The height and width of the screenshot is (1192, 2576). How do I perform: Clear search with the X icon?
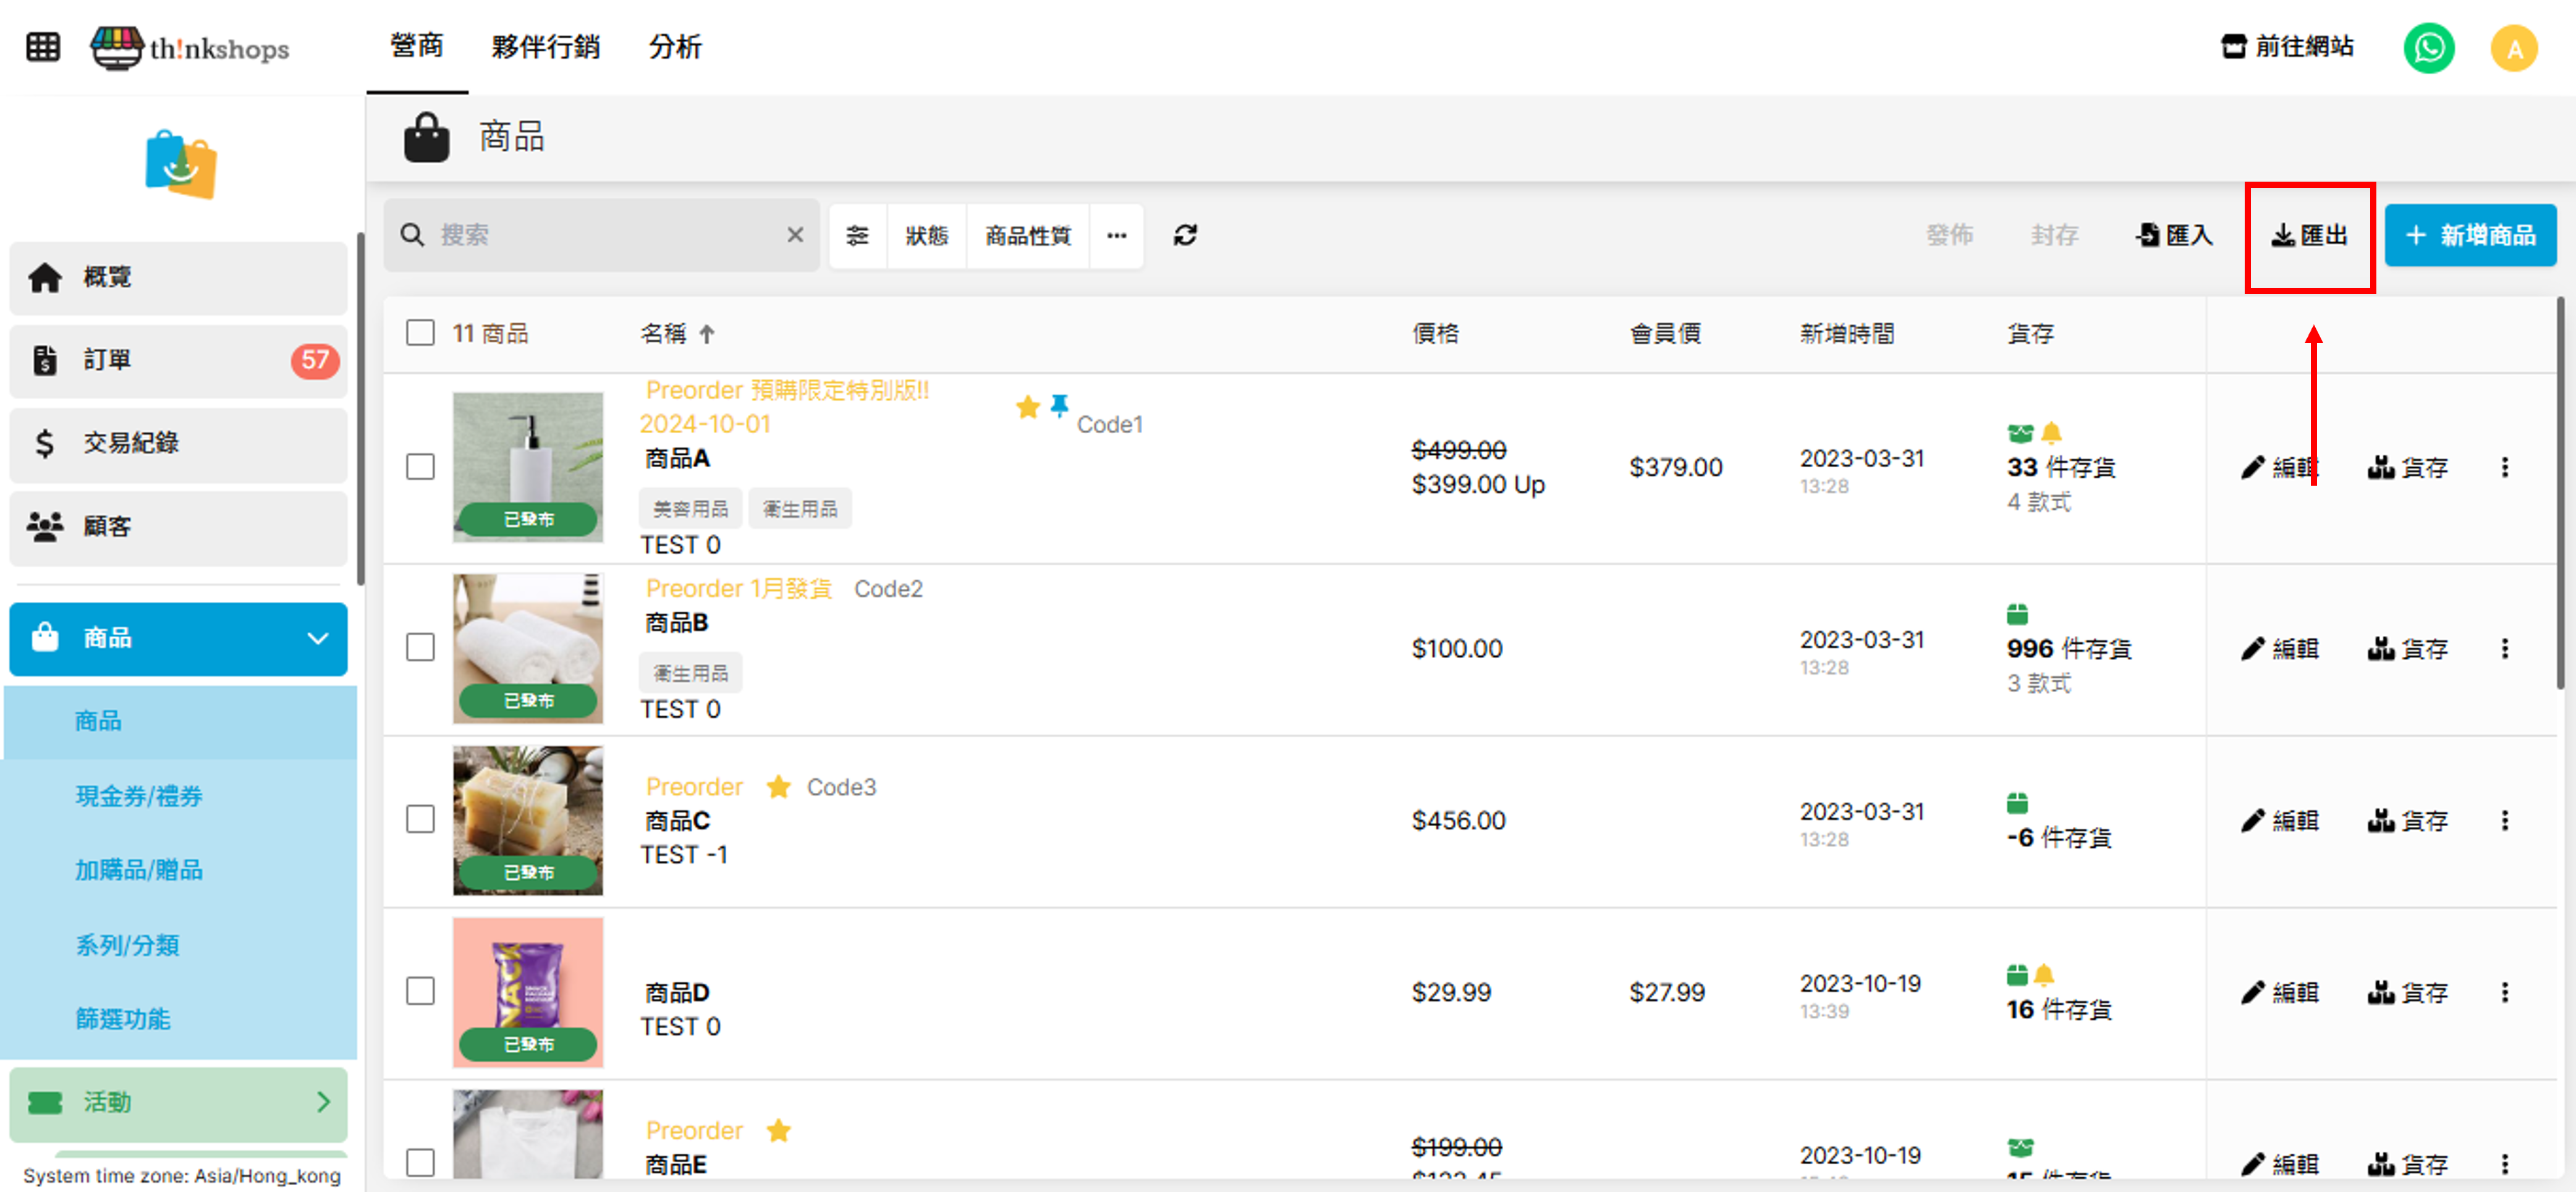(795, 235)
